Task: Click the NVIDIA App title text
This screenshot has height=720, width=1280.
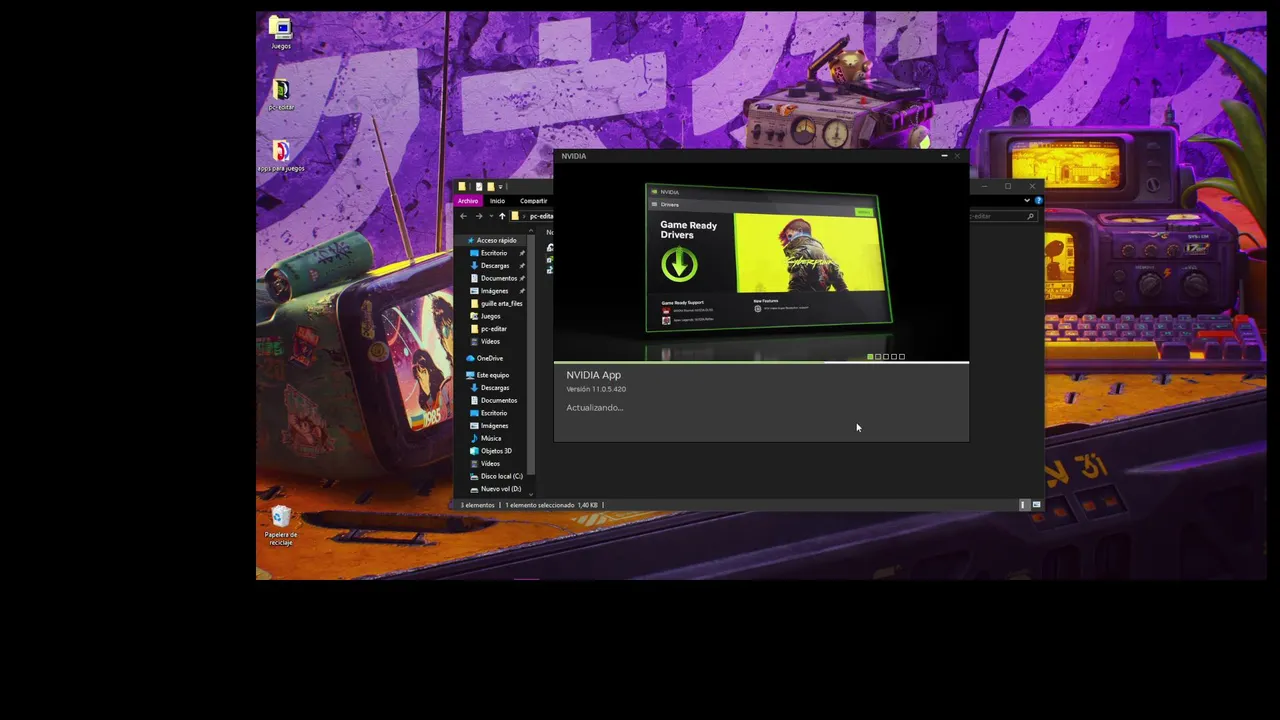Action: coord(593,375)
